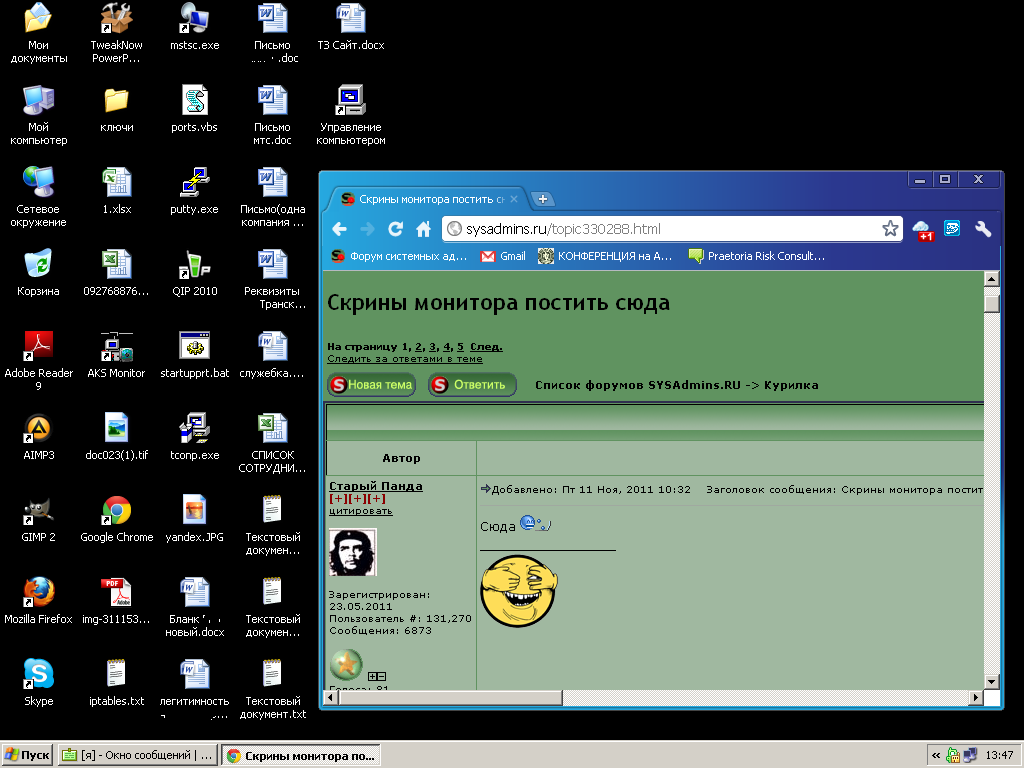Select the Сетевое окружение desktop icon
Image resolution: width=1024 pixels, height=768 pixels.
click(x=39, y=197)
